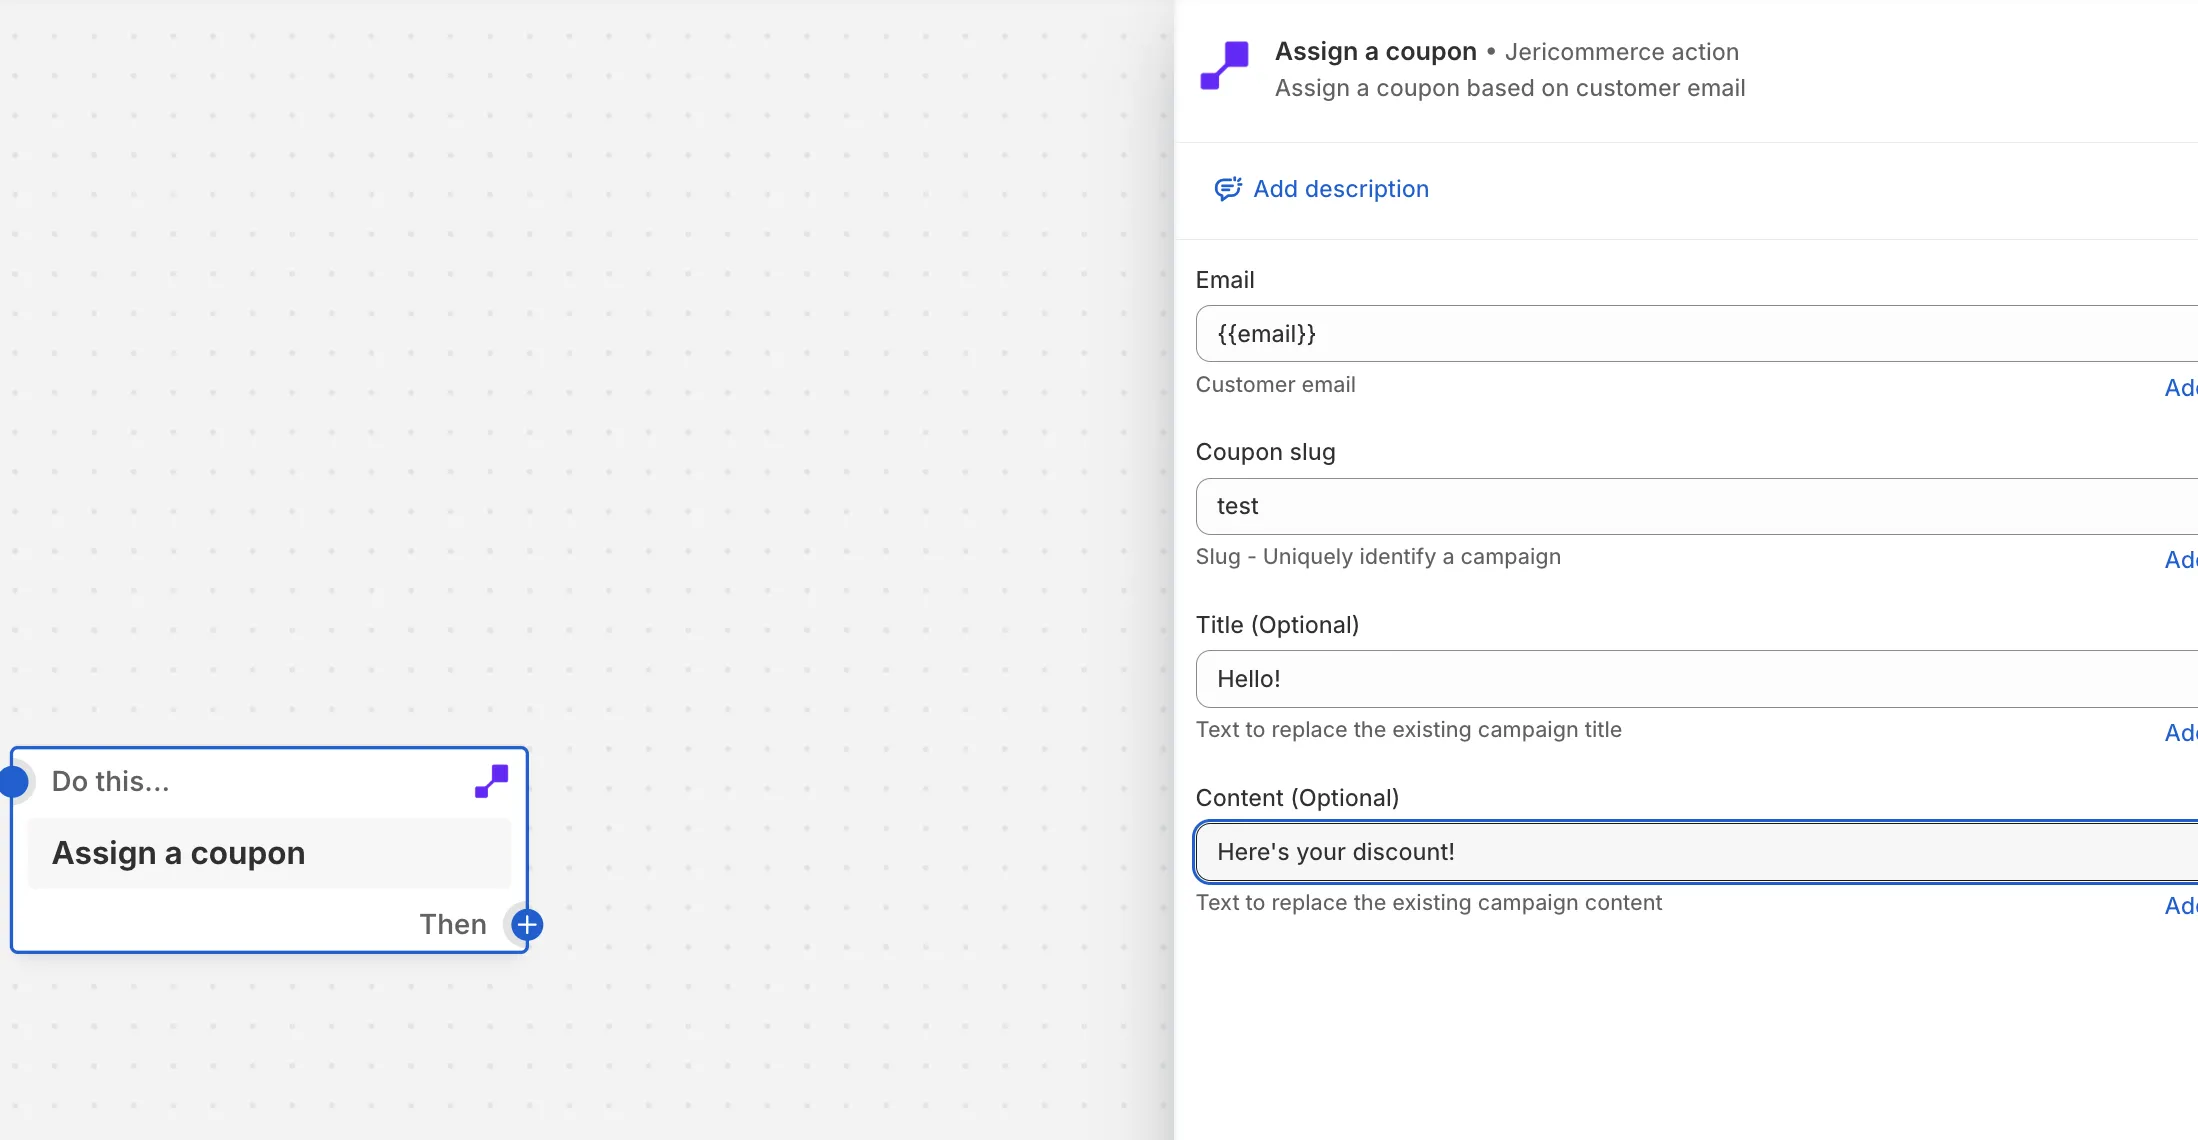Click the Do this... node header
This screenshot has height=1140, width=2198.
[x=111, y=781]
